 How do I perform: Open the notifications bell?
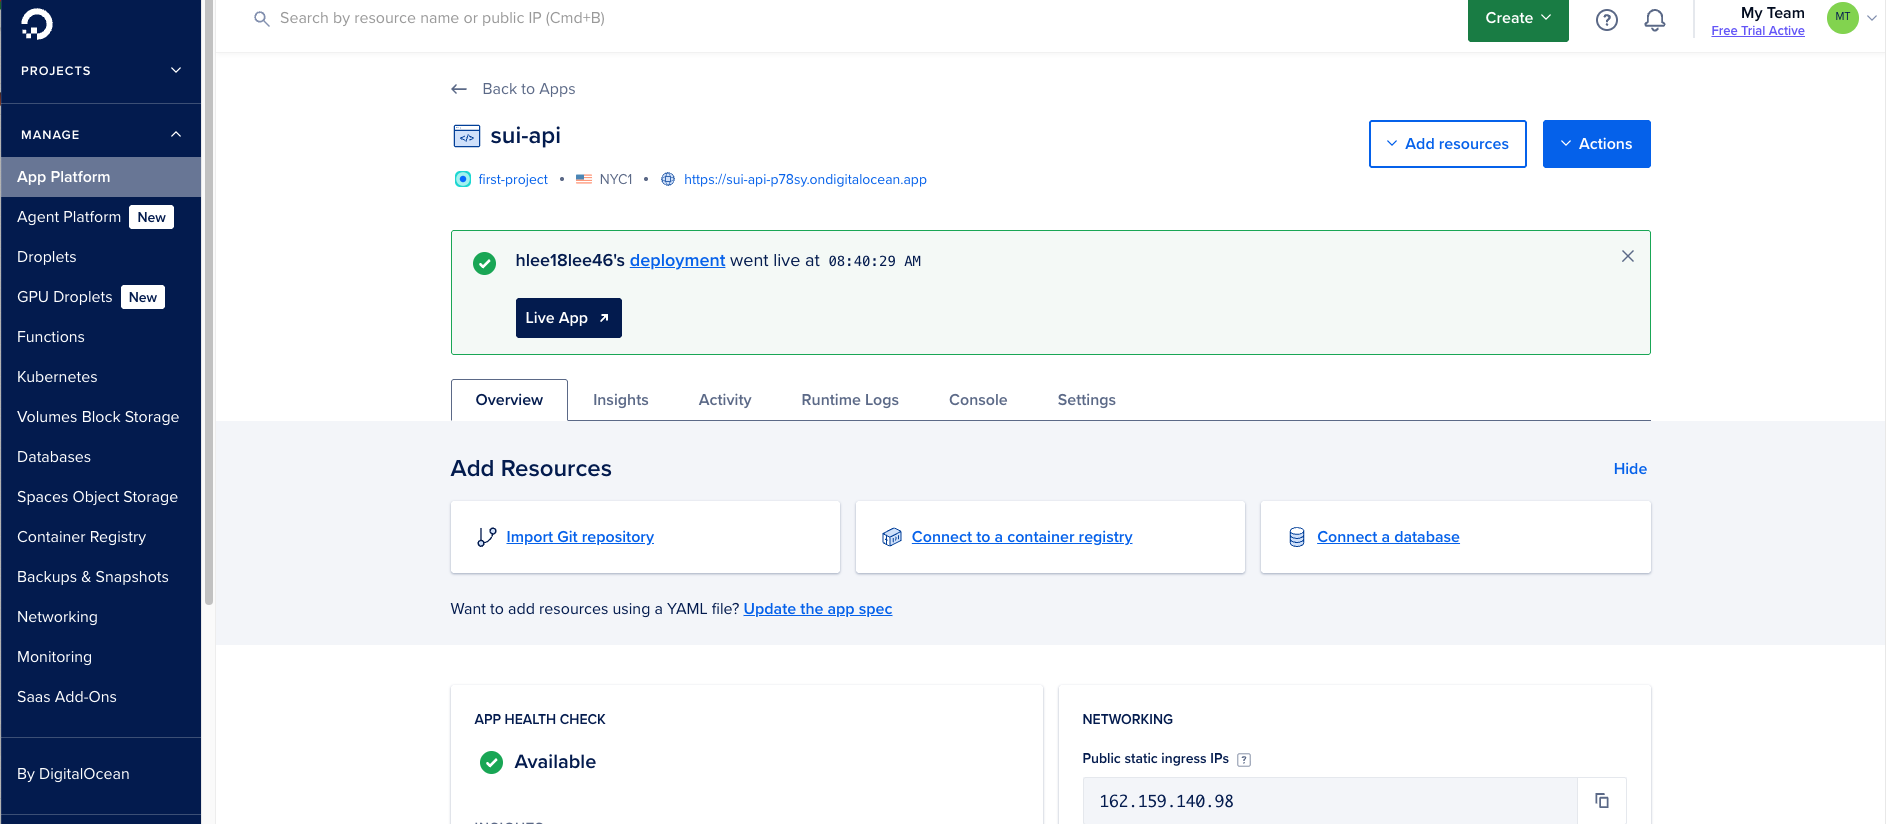(1655, 20)
